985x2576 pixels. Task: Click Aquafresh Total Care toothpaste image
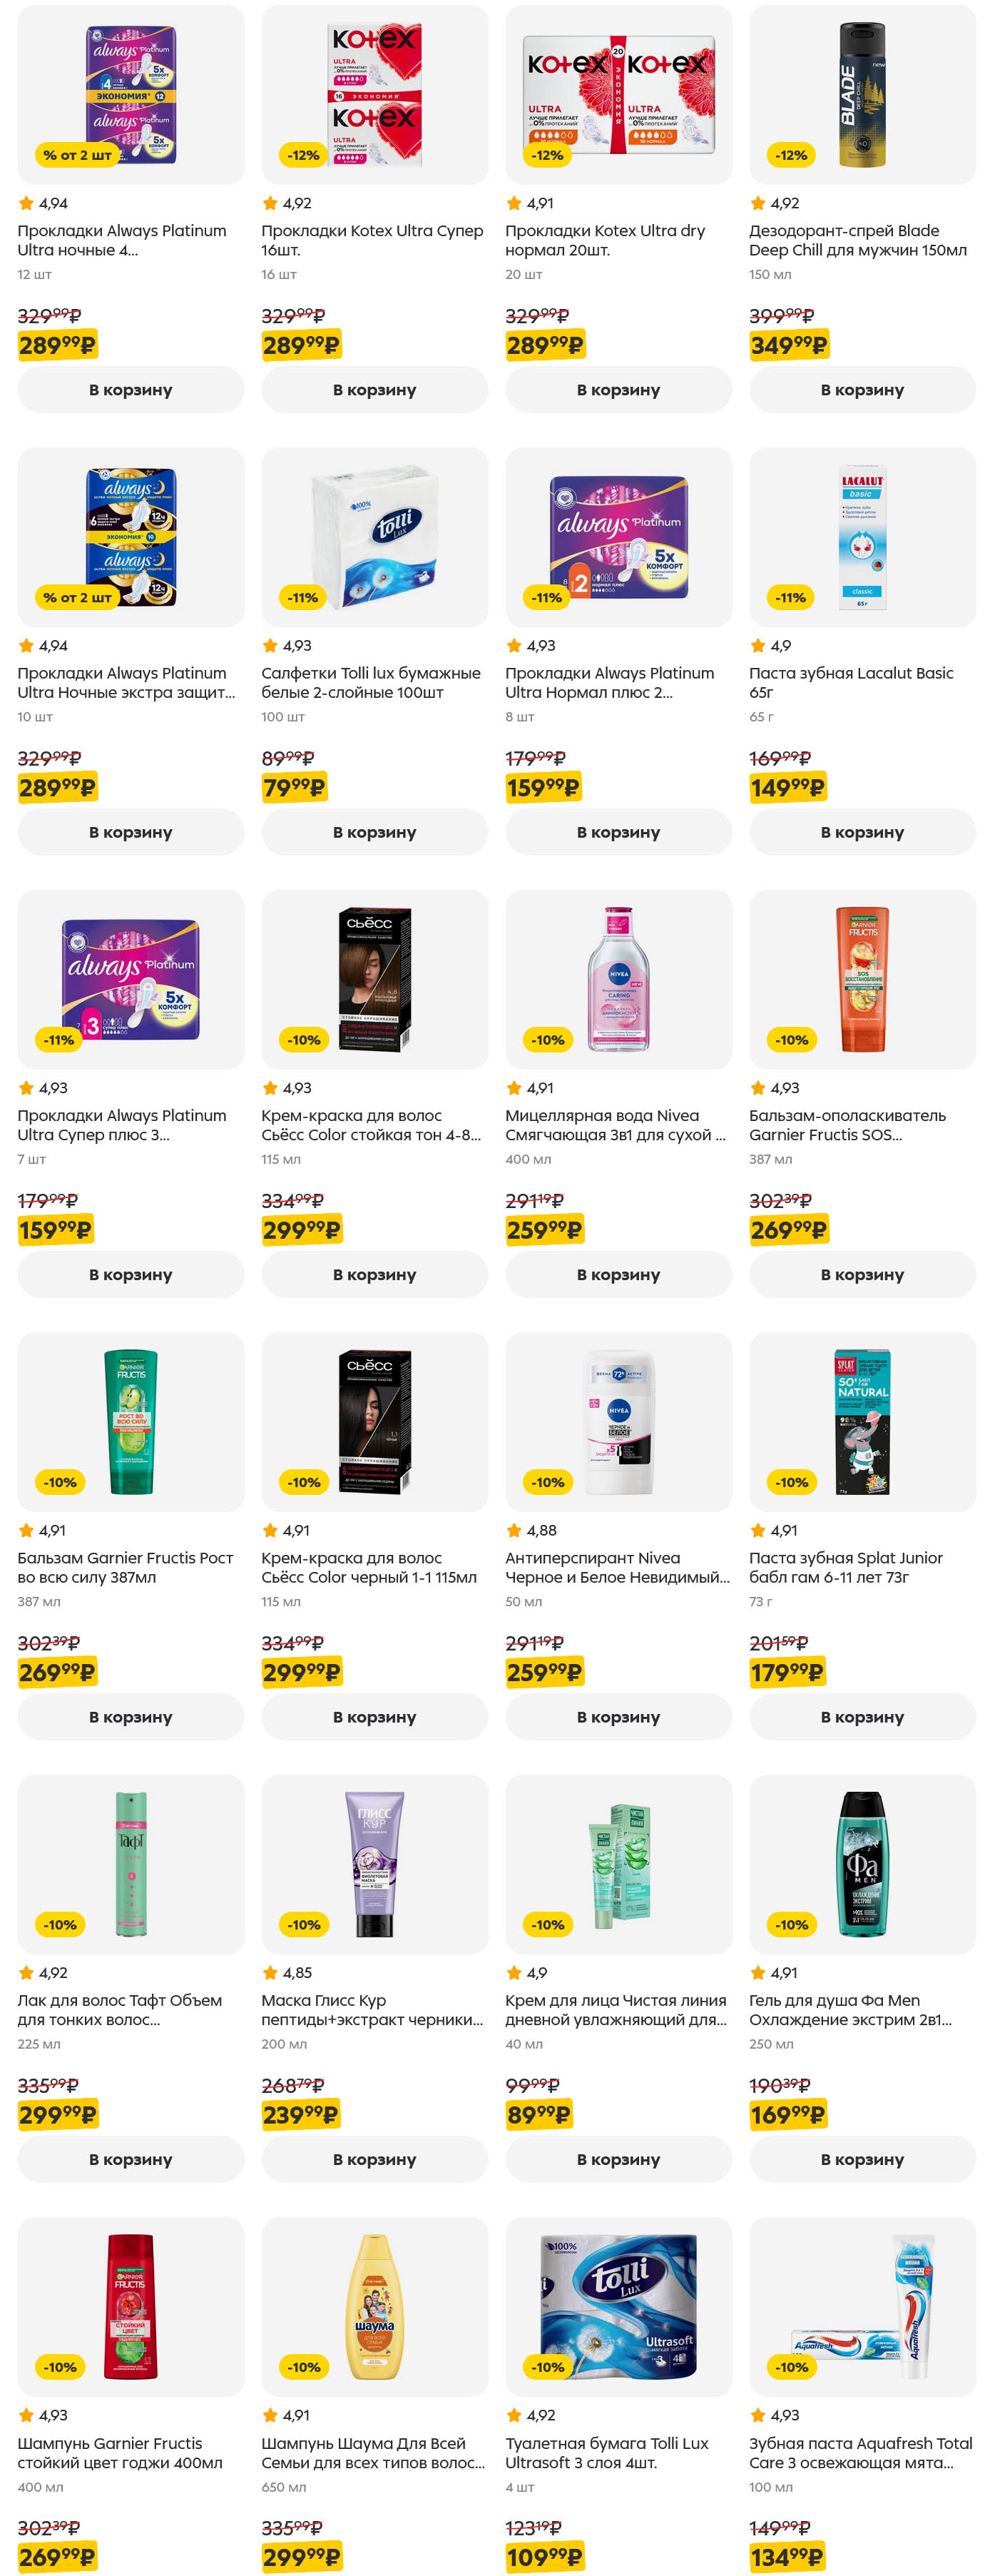pyautogui.click(x=861, y=2306)
